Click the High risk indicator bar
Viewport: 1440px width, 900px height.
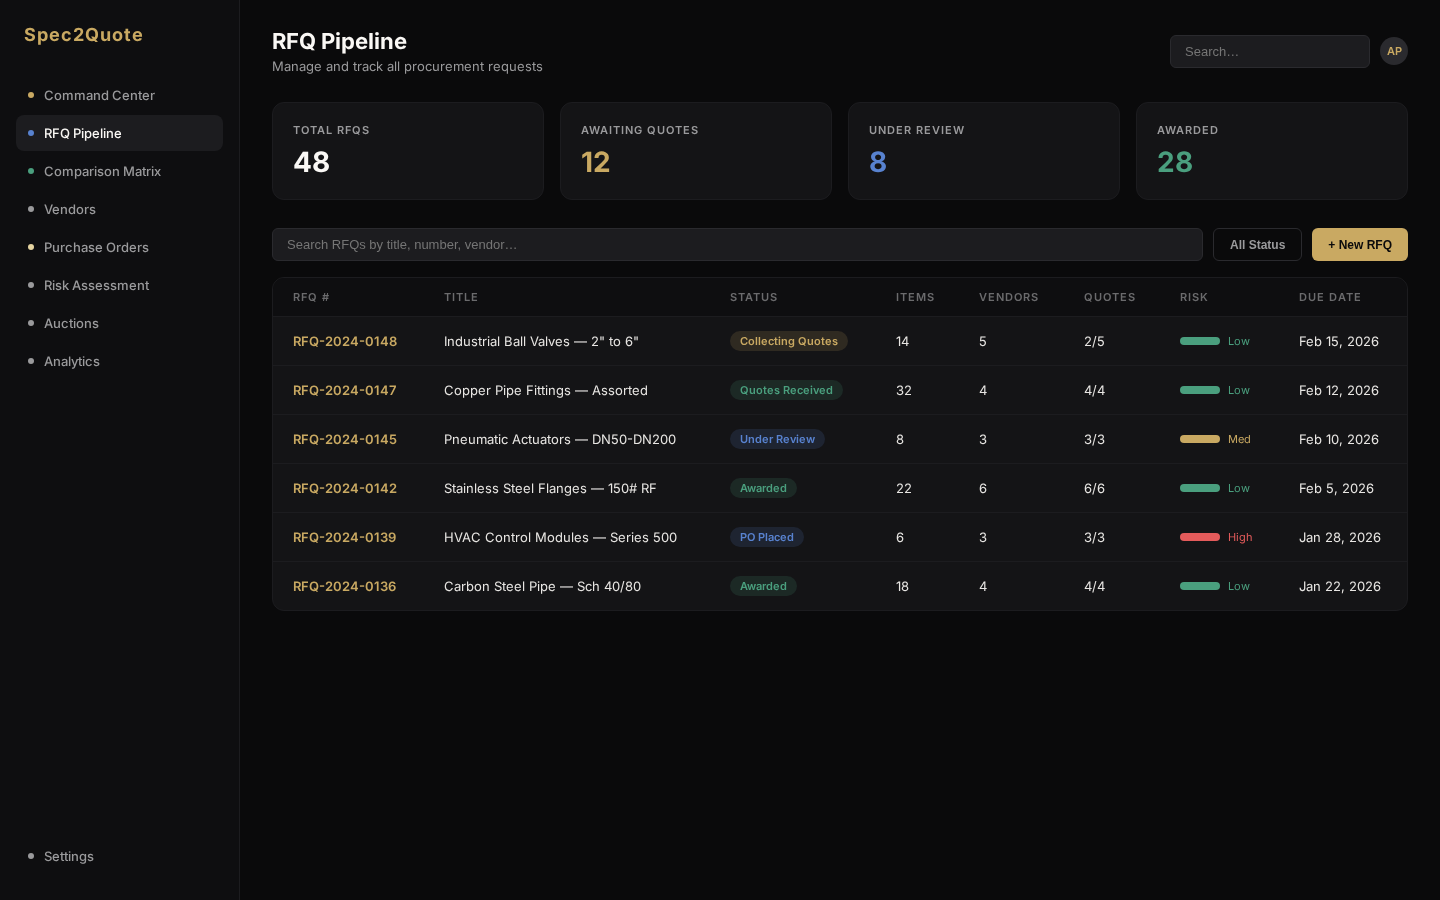[1200, 537]
